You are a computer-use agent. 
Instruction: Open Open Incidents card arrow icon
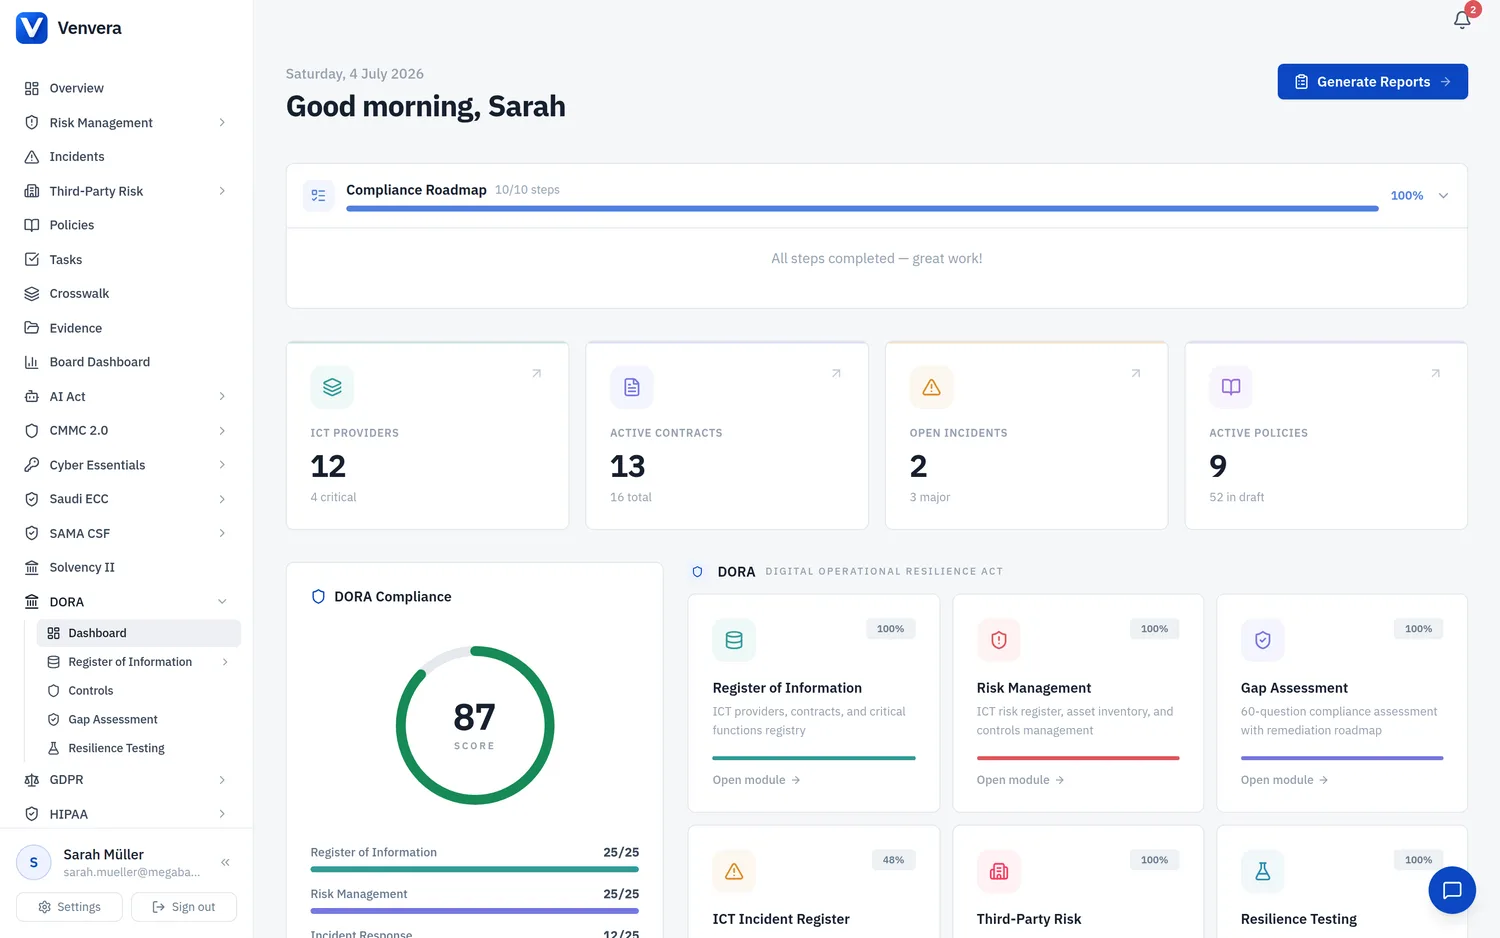point(1136,373)
